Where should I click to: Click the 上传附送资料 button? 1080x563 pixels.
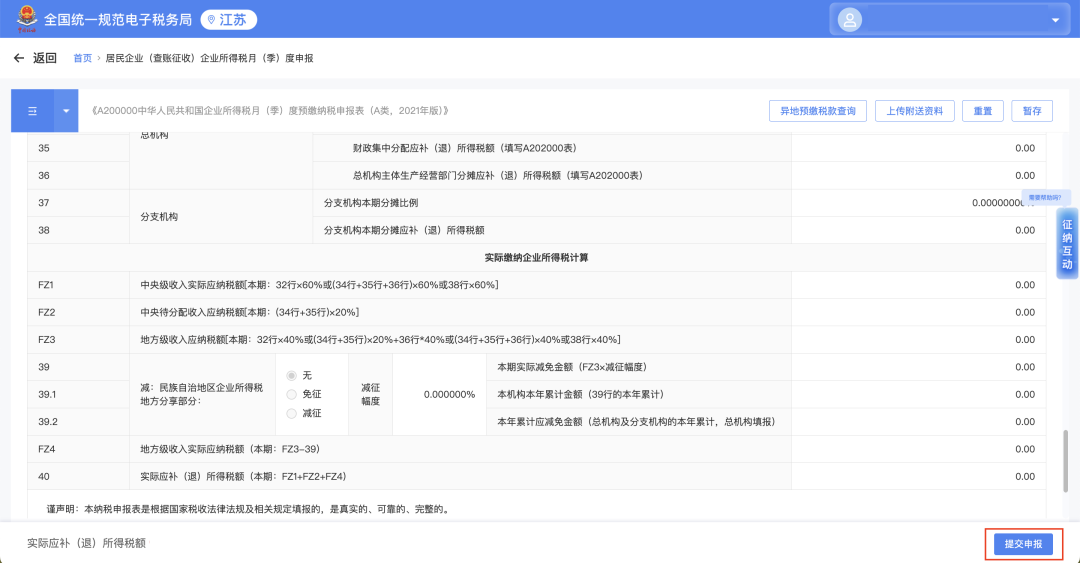pyautogui.click(x=914, y=111)
